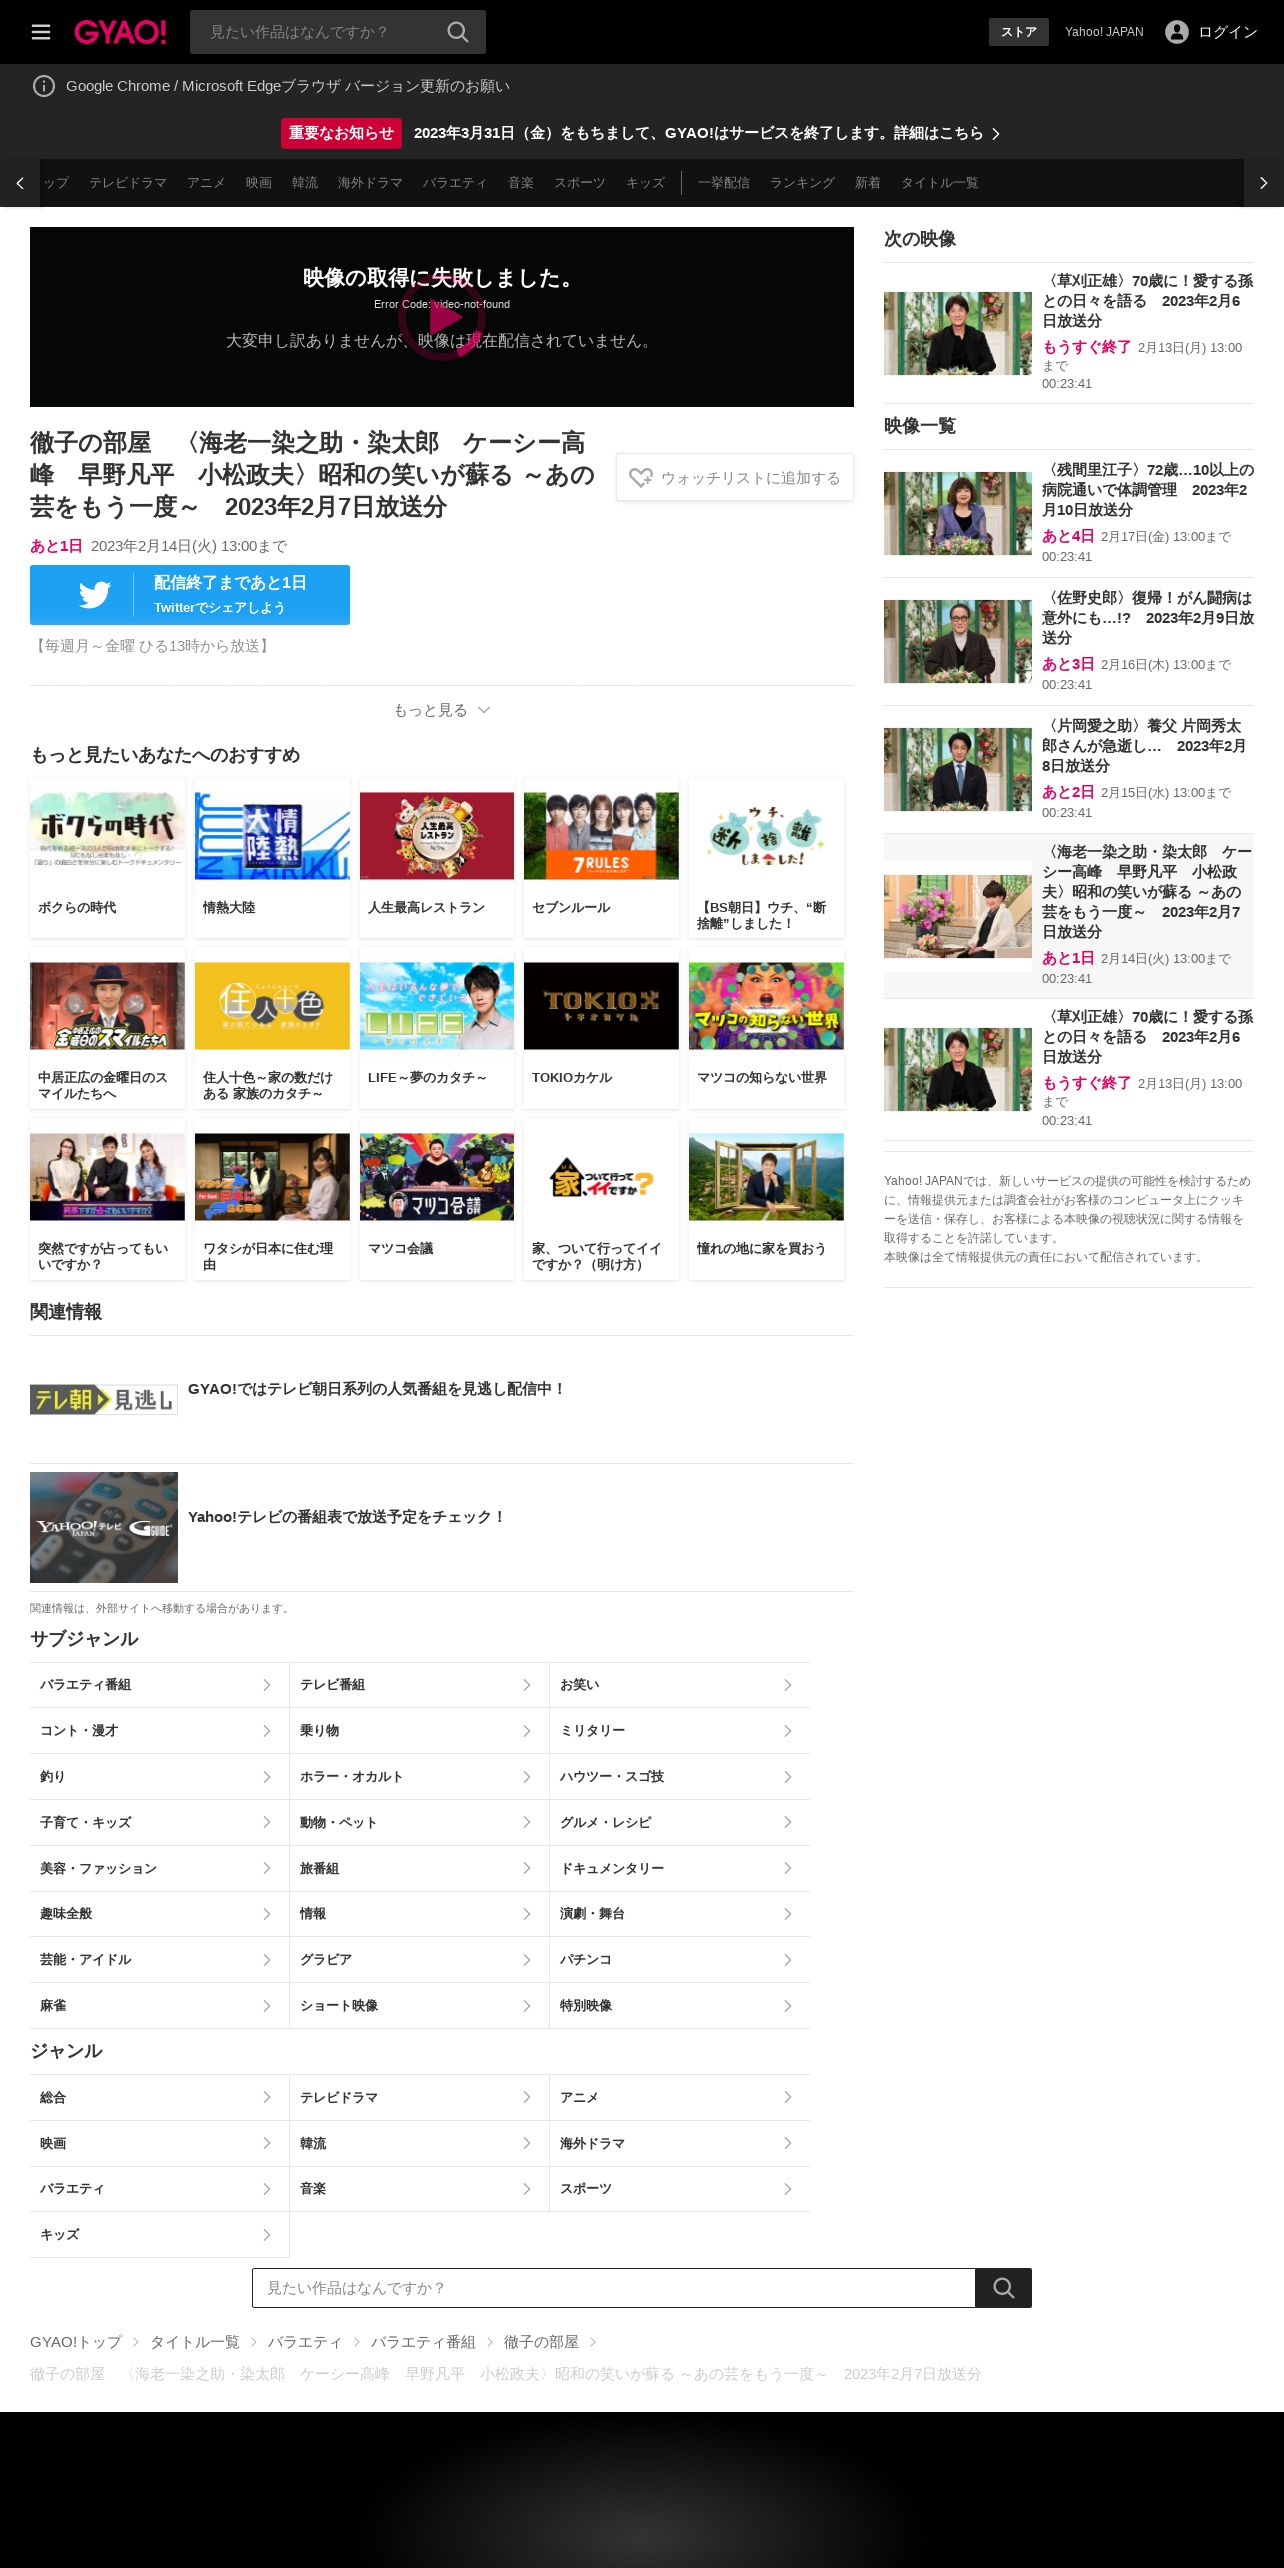Open キッズ genre row
The height and width of the screenshot is (2568, 1284).
(x=159, y=2235)
